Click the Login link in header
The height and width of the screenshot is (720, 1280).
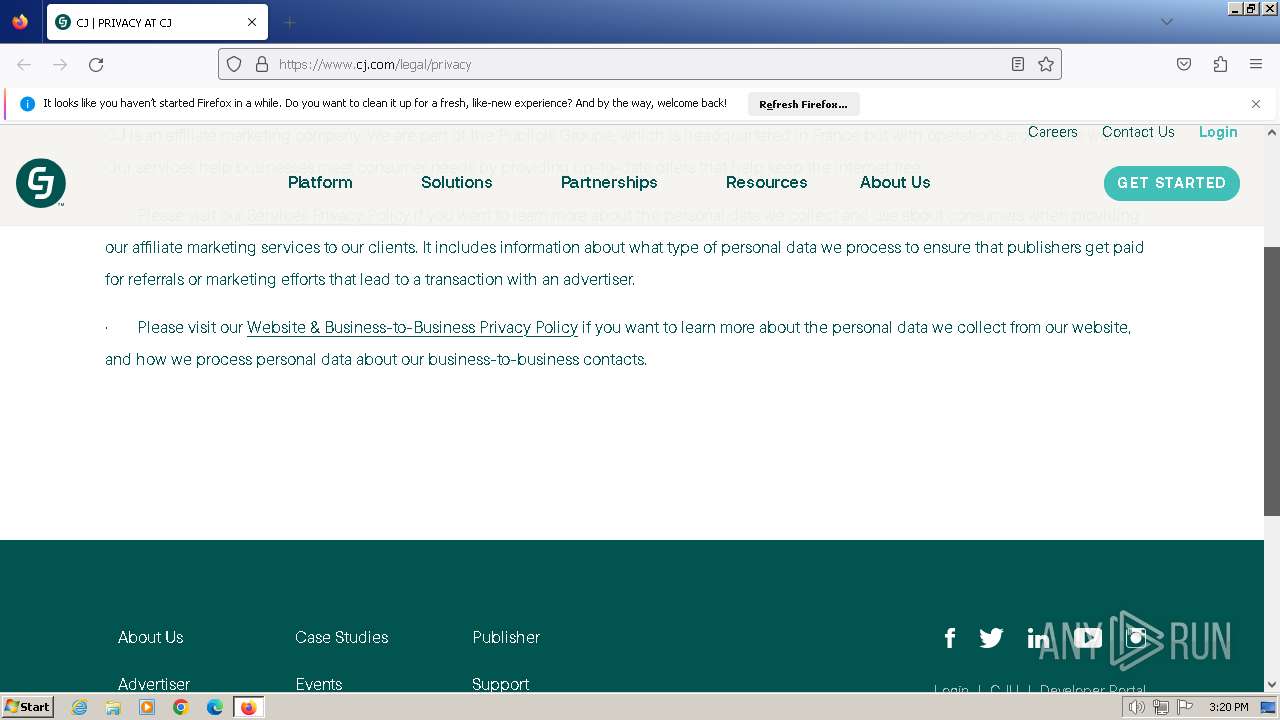pos(1218,132)
